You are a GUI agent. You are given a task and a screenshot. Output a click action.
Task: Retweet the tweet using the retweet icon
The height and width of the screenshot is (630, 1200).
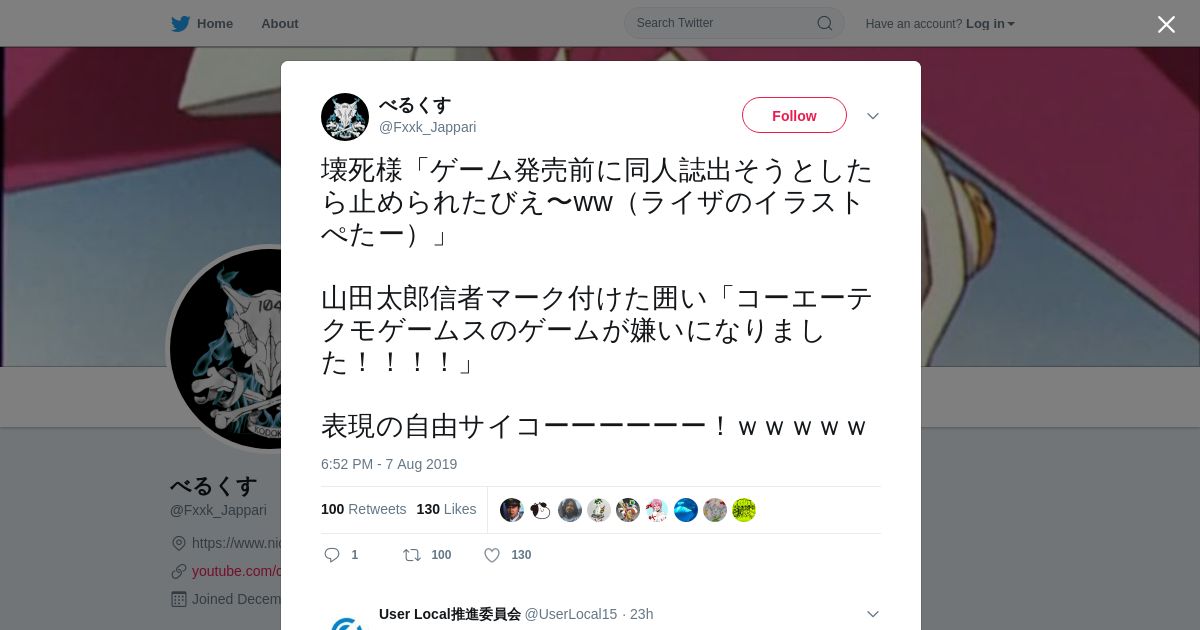click(x=411, y=555)
